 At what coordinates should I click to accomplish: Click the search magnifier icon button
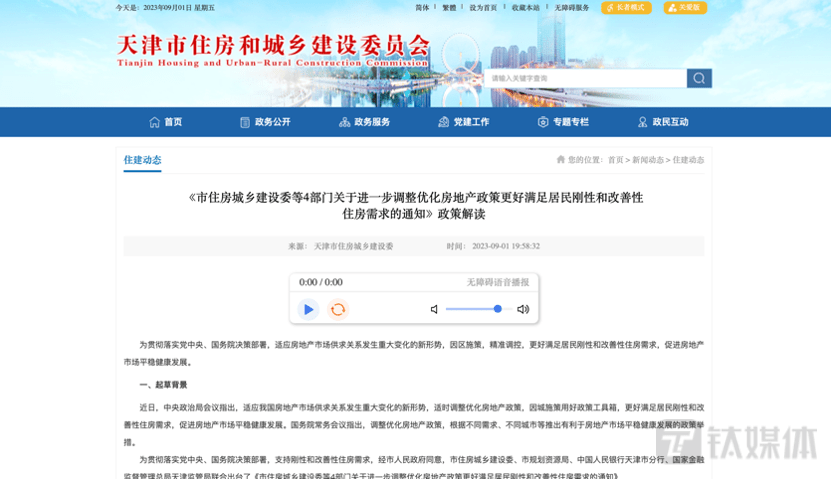point(699,78)
